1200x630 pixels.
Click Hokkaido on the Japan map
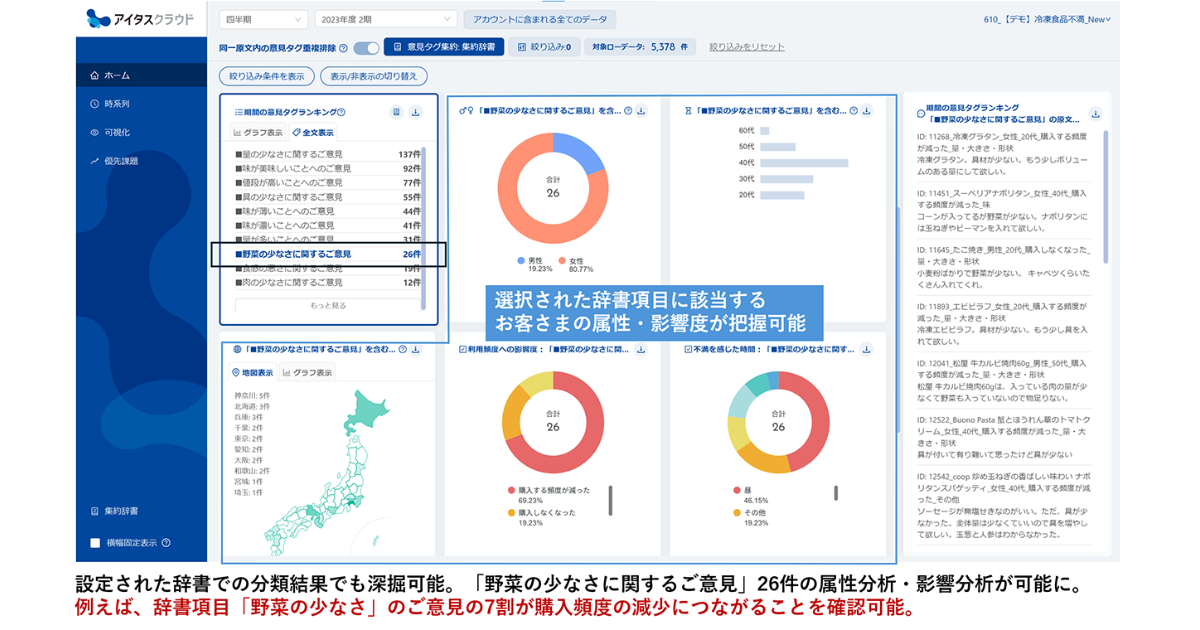point(367,411)
